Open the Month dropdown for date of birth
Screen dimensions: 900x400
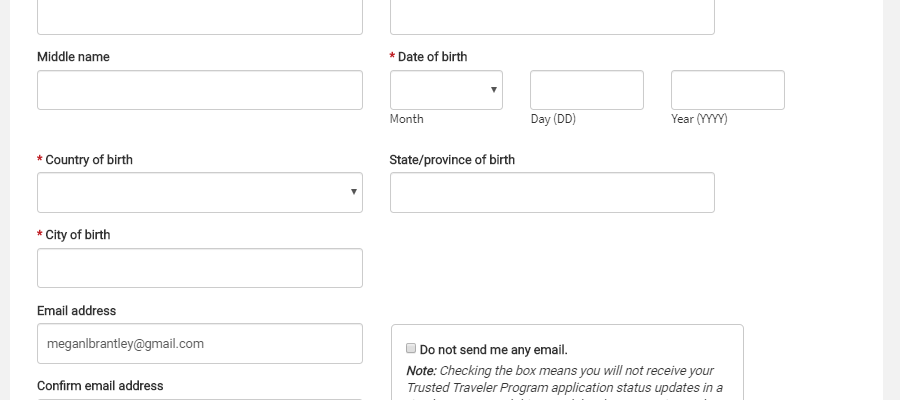click(446, 90)
